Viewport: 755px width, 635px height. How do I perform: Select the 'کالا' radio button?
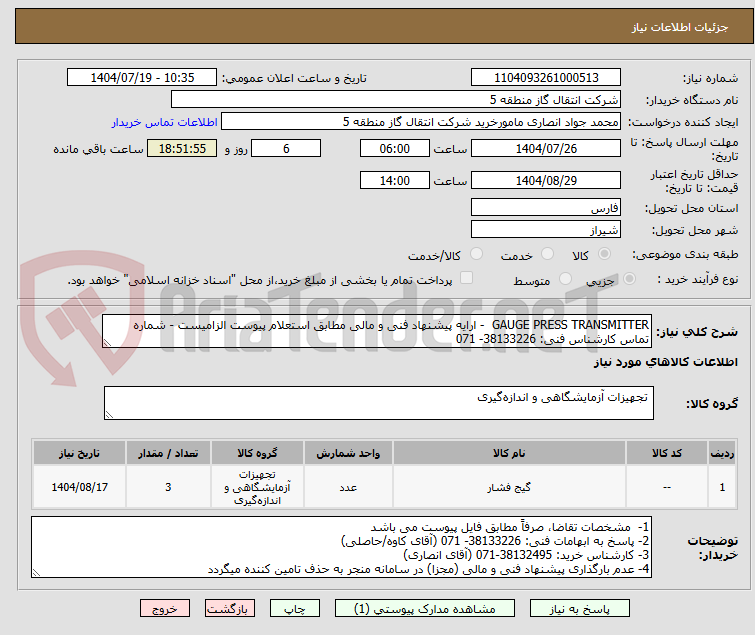click(x=604, y=254)
